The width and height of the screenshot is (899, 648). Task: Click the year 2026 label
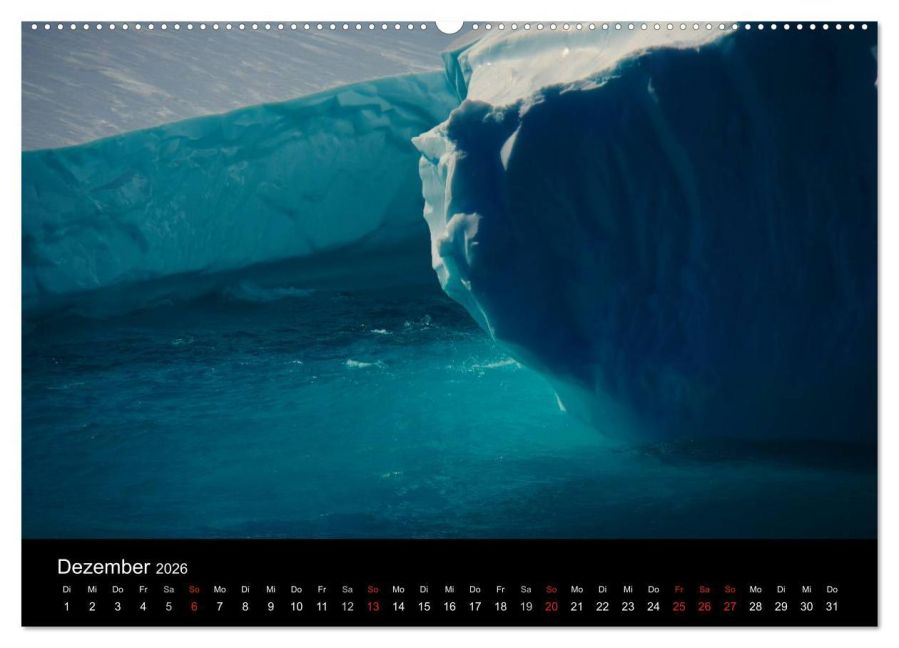coord(171,569)
